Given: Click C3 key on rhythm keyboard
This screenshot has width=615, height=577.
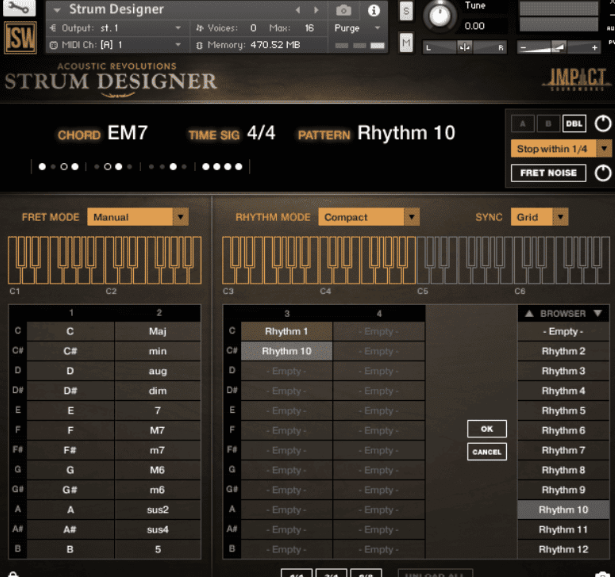Looking at the screenshot, I should tap(229, 275).
